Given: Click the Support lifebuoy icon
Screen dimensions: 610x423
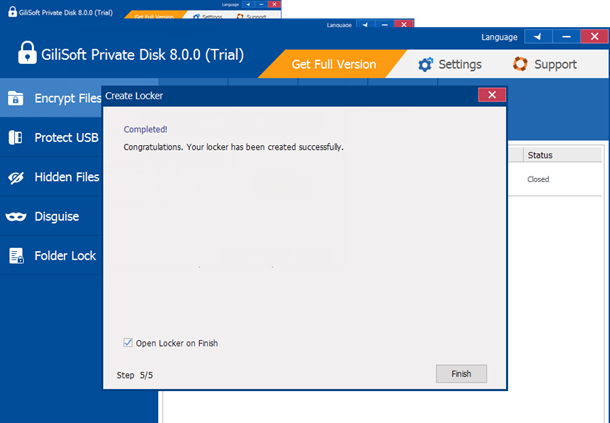Looking at the screenshot, I should [520, 64].
